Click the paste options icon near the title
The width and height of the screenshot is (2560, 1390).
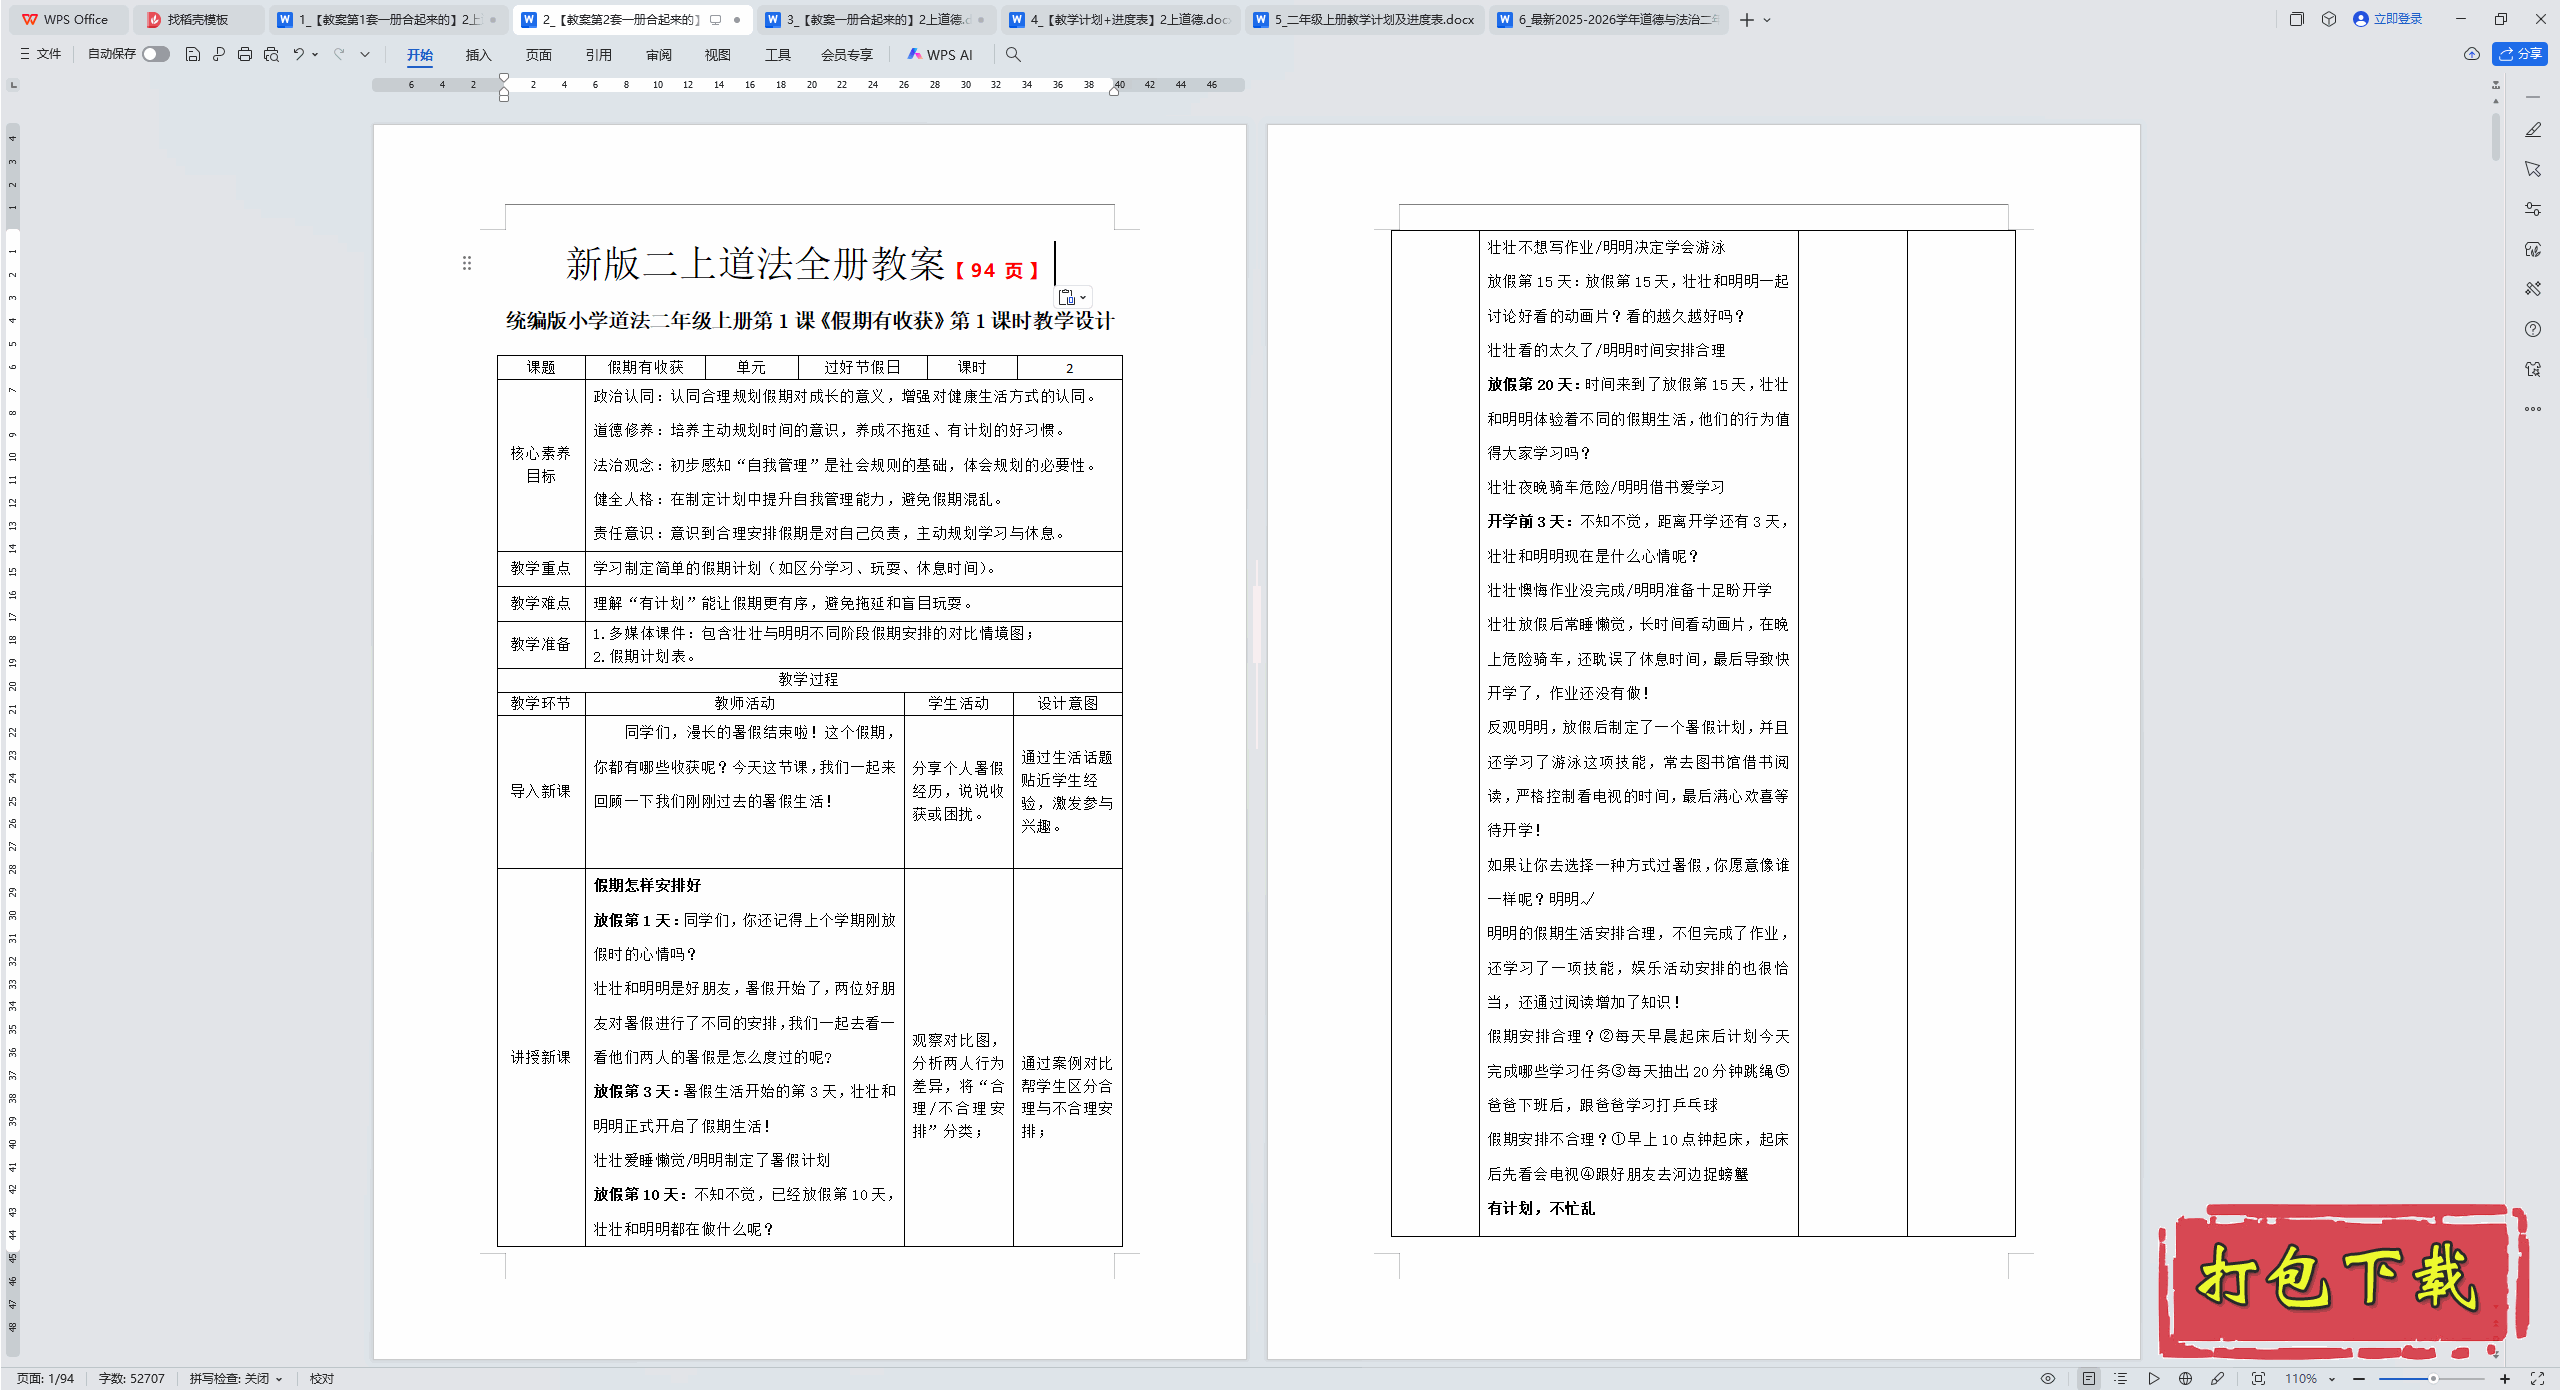(x=1067, y=297)
